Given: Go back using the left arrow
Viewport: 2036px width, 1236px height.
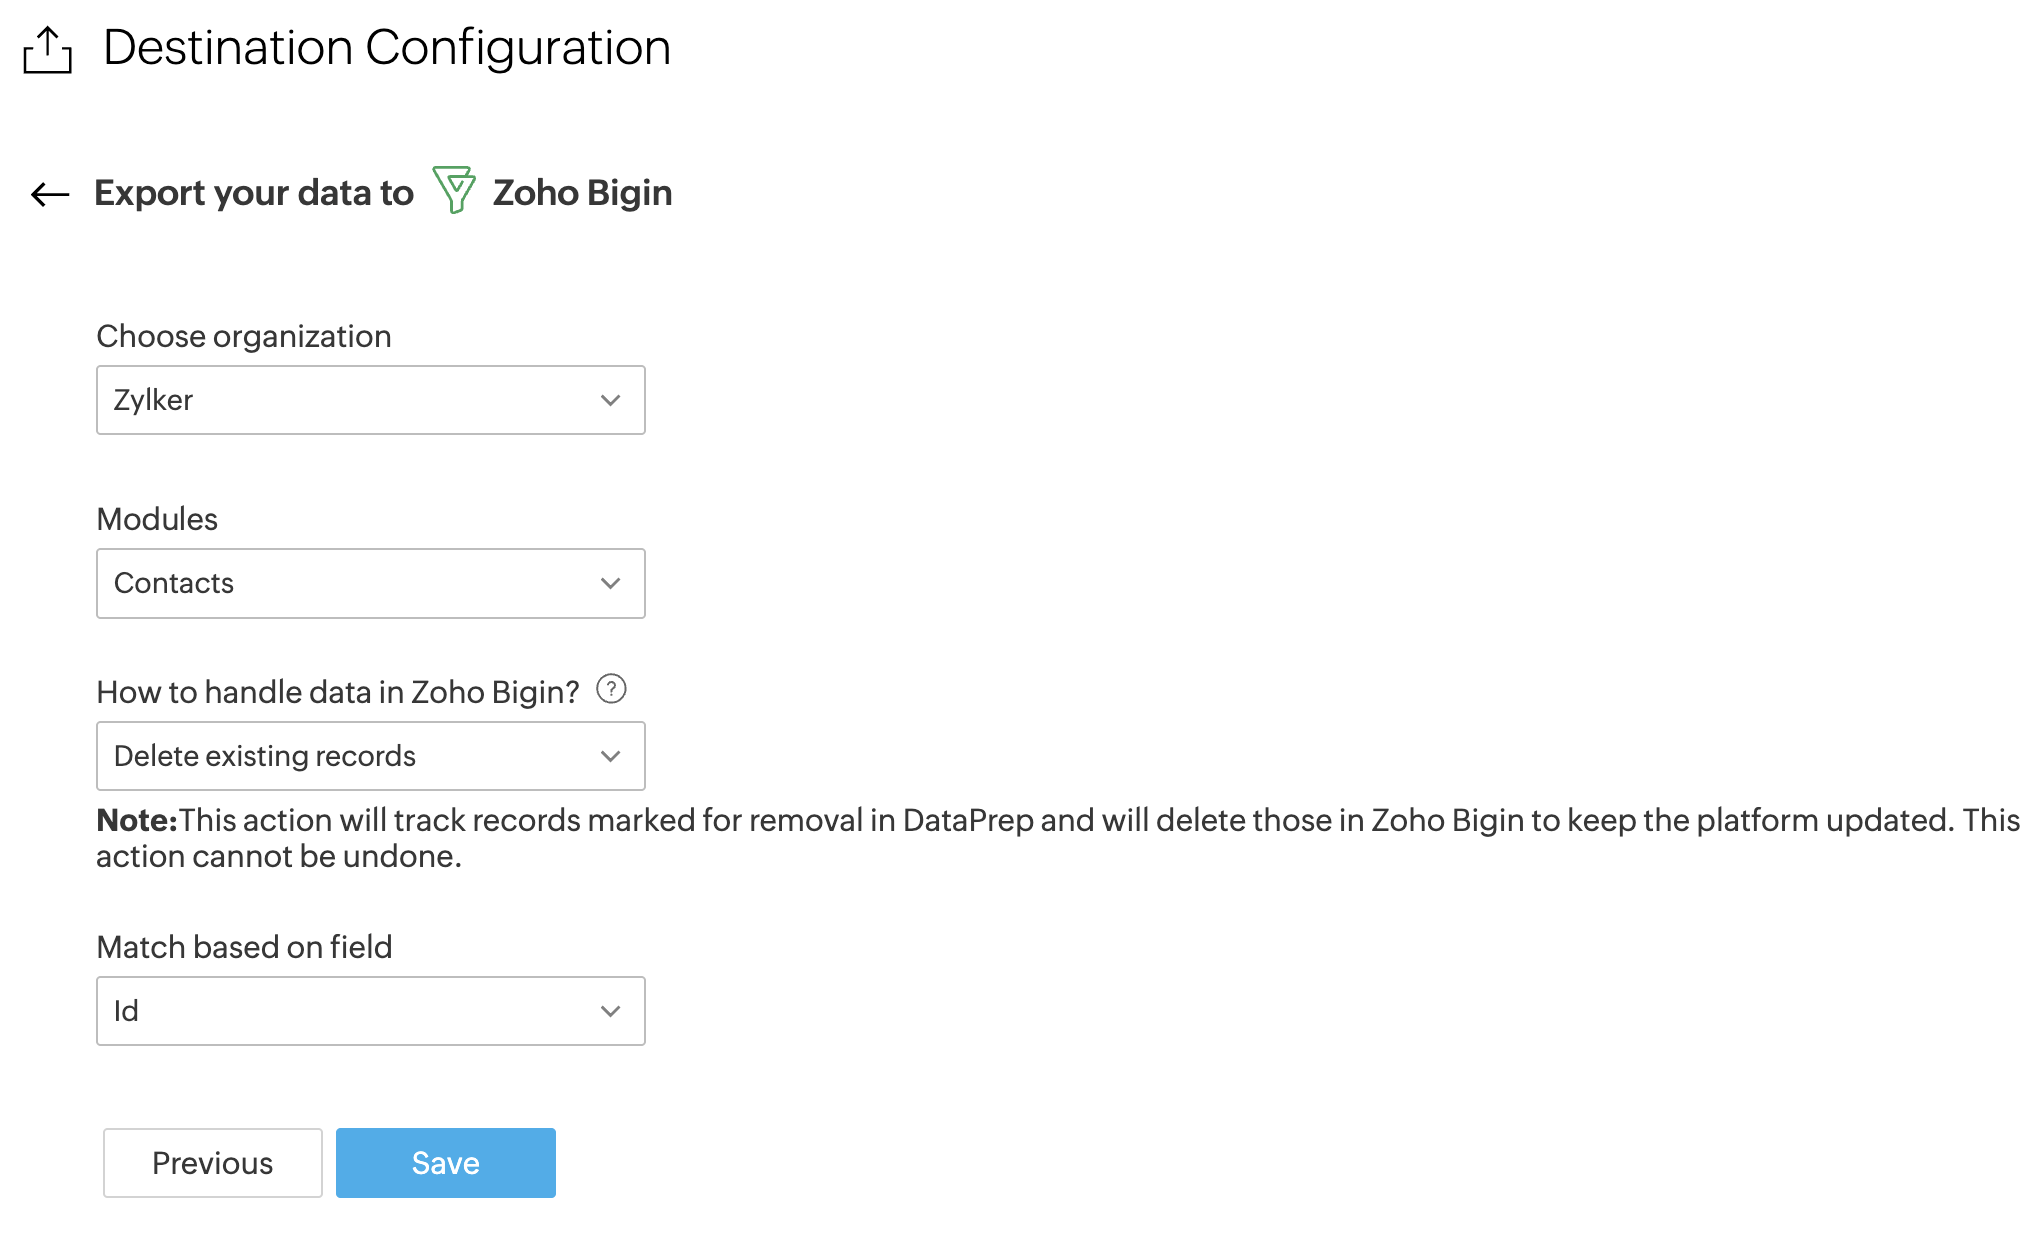Looking at the screenshot, I should pos(50,194).
